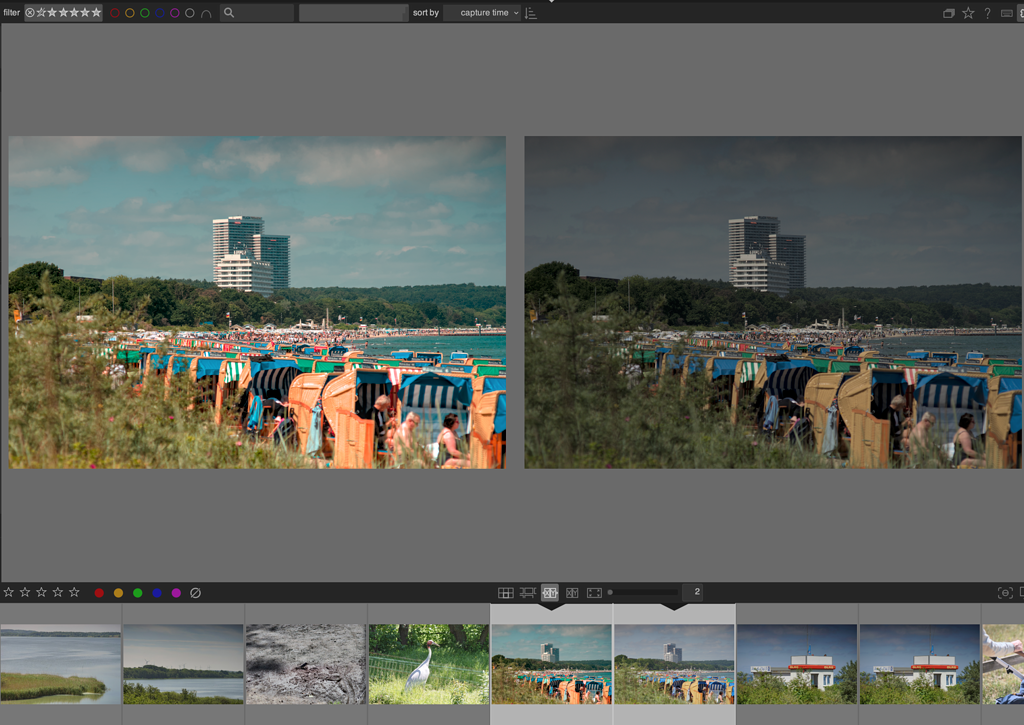Open the help question mark icon

tap(988, 13)
